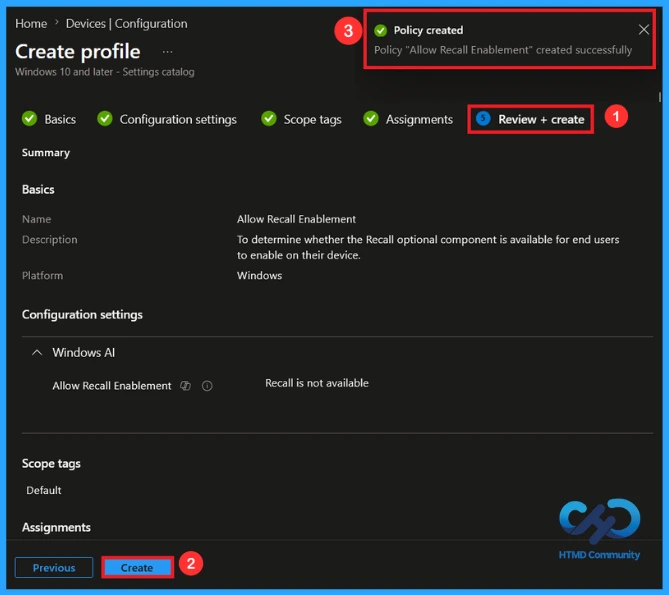Click the green check icon in Policy created toast
669x595 pixels.
pyautogui.click(x=380, y=31)
